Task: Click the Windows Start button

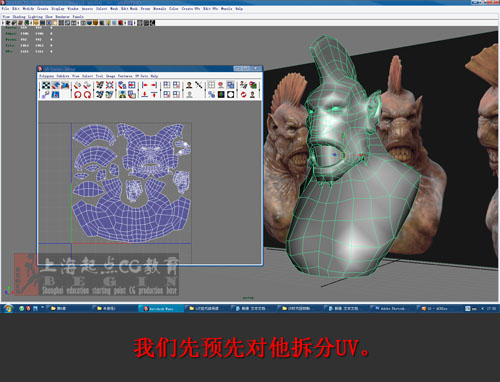Action: point(8,308)
